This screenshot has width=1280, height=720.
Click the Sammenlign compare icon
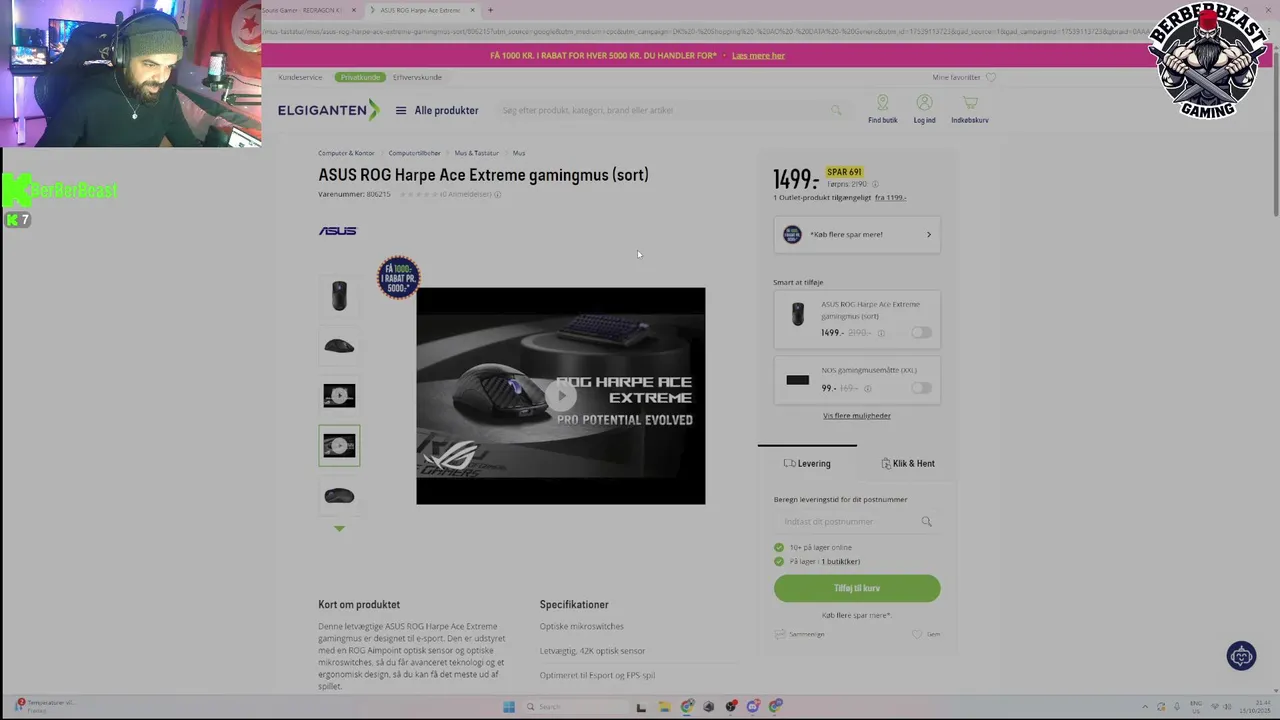[x=780, y=634]
